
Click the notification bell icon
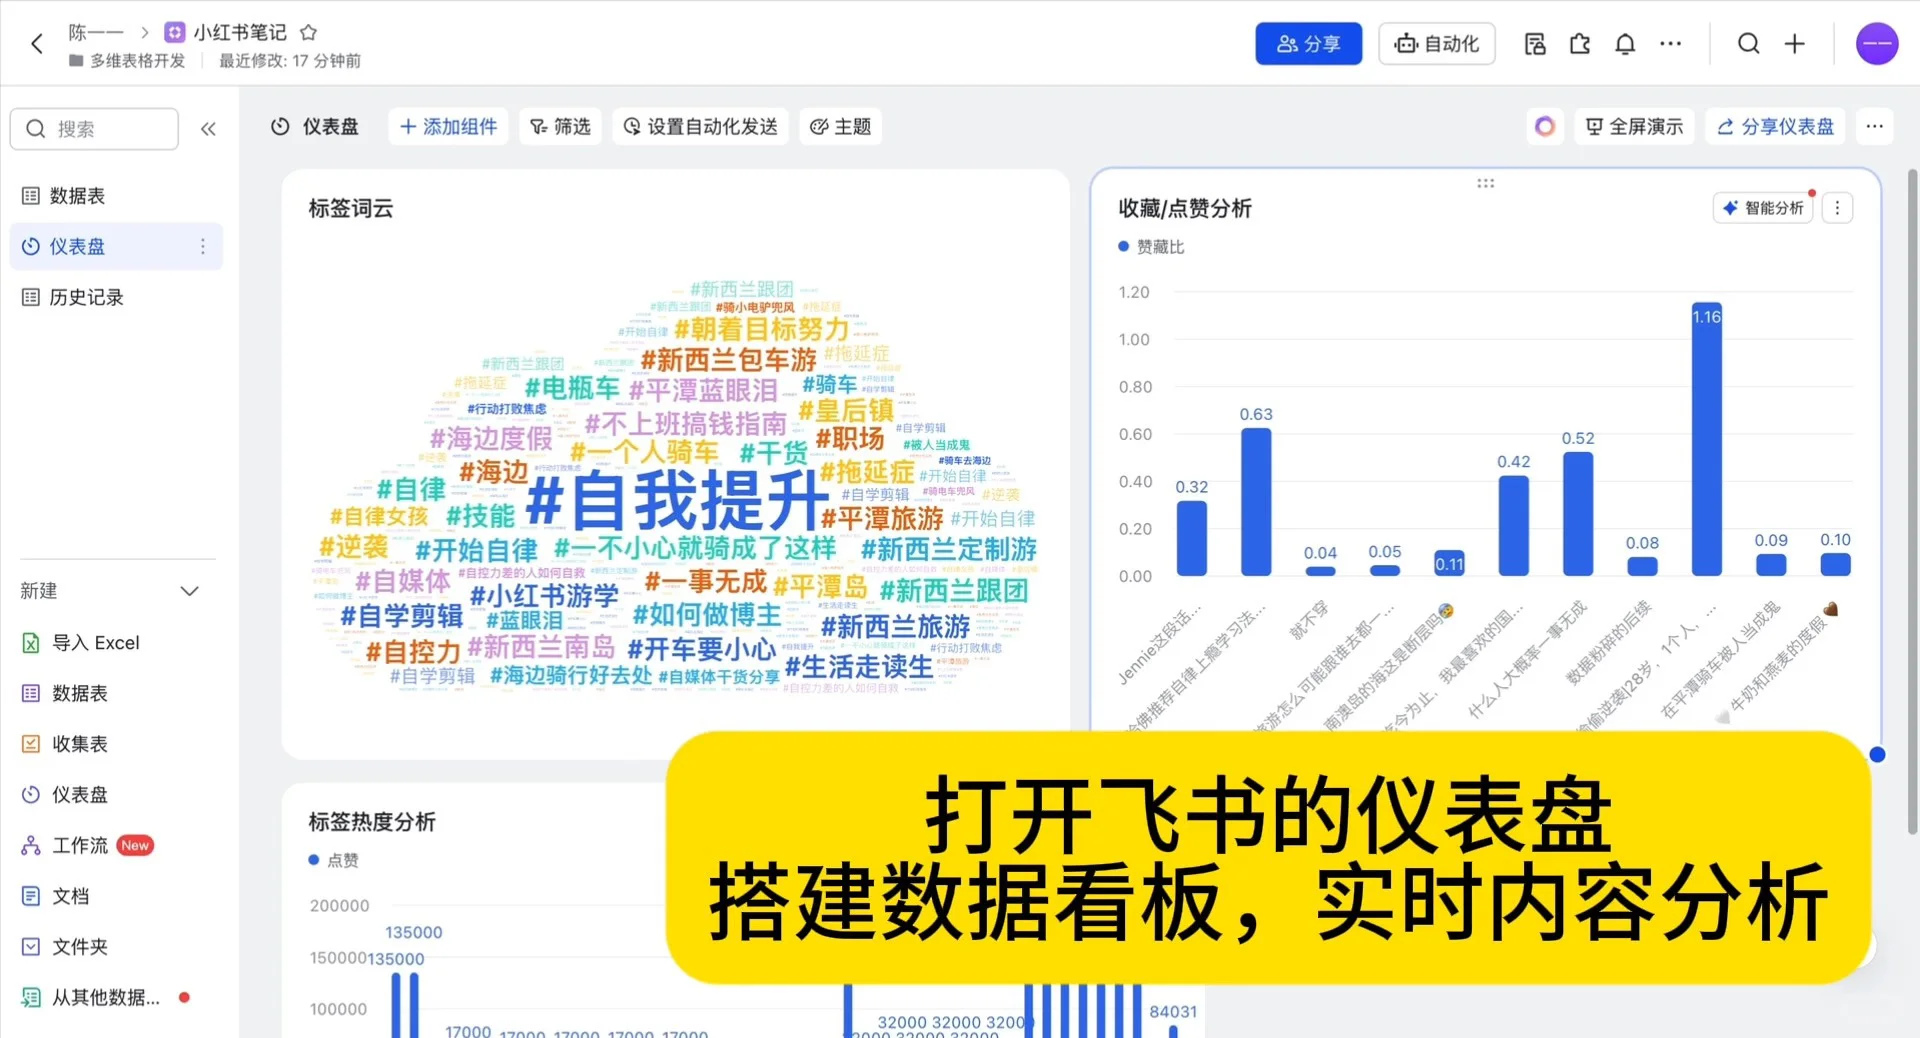pos(1624,44)
